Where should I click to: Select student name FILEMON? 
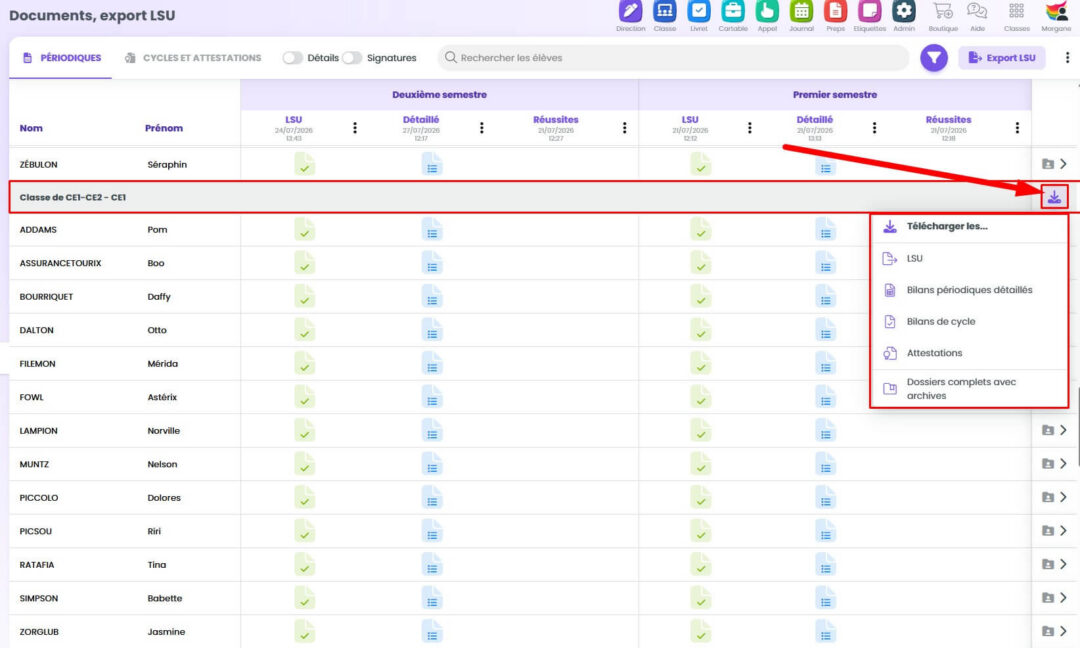click(x=37, y=364)
